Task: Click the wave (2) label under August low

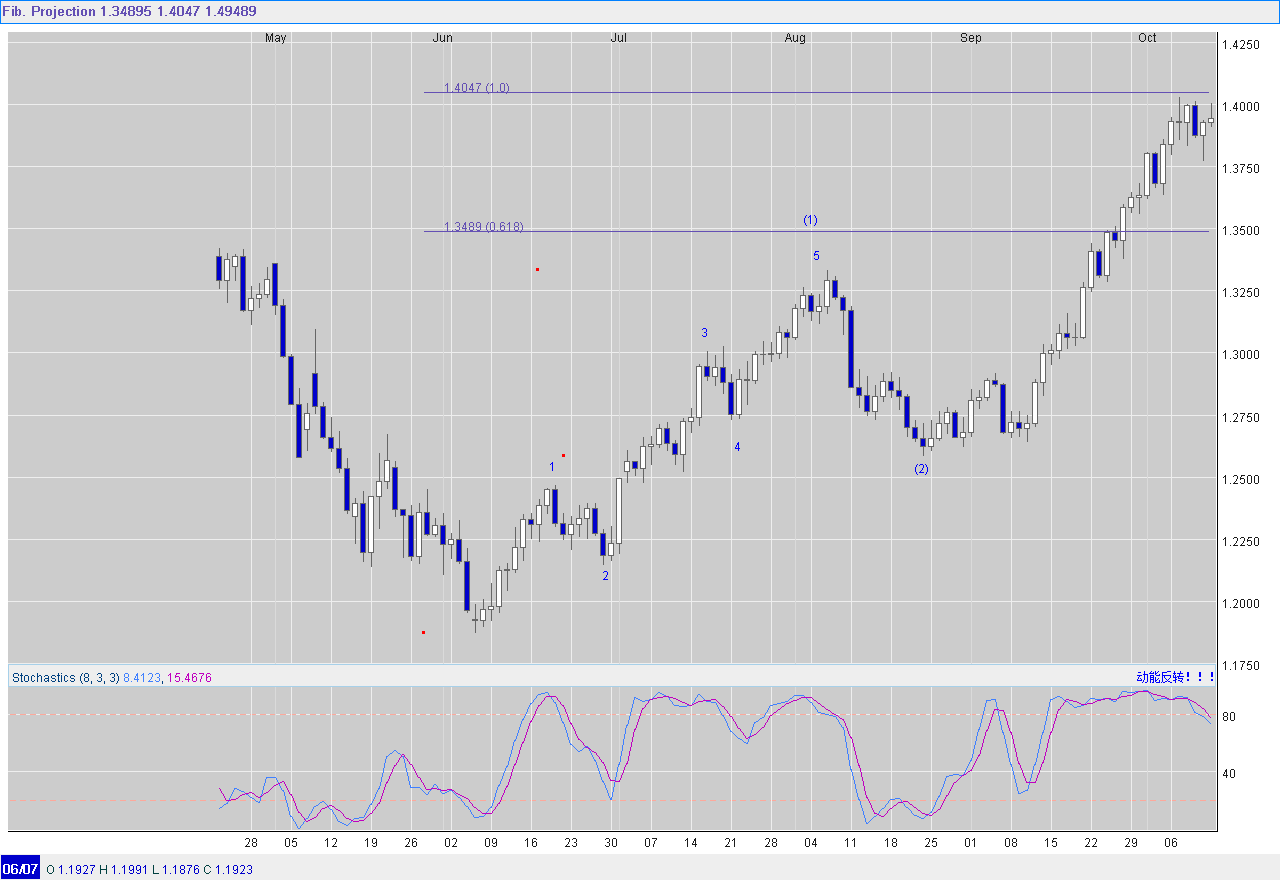Action: [921, 469]
